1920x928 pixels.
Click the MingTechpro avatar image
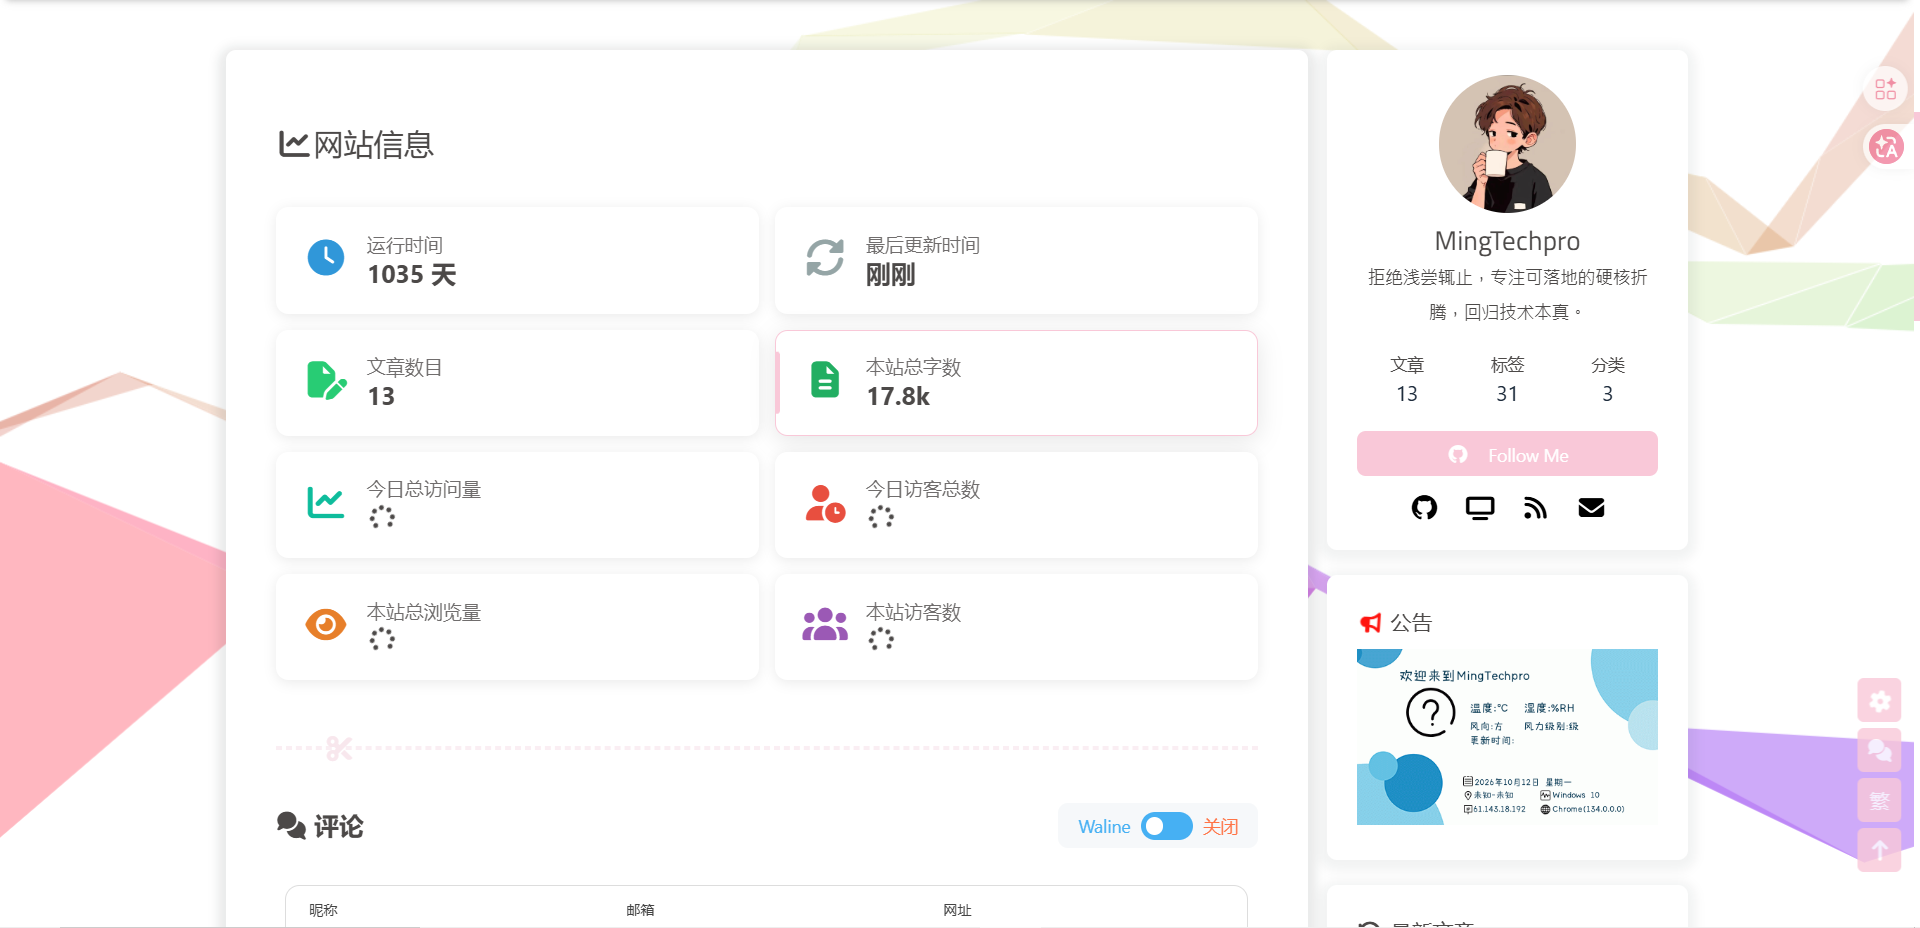point(1507,143)
